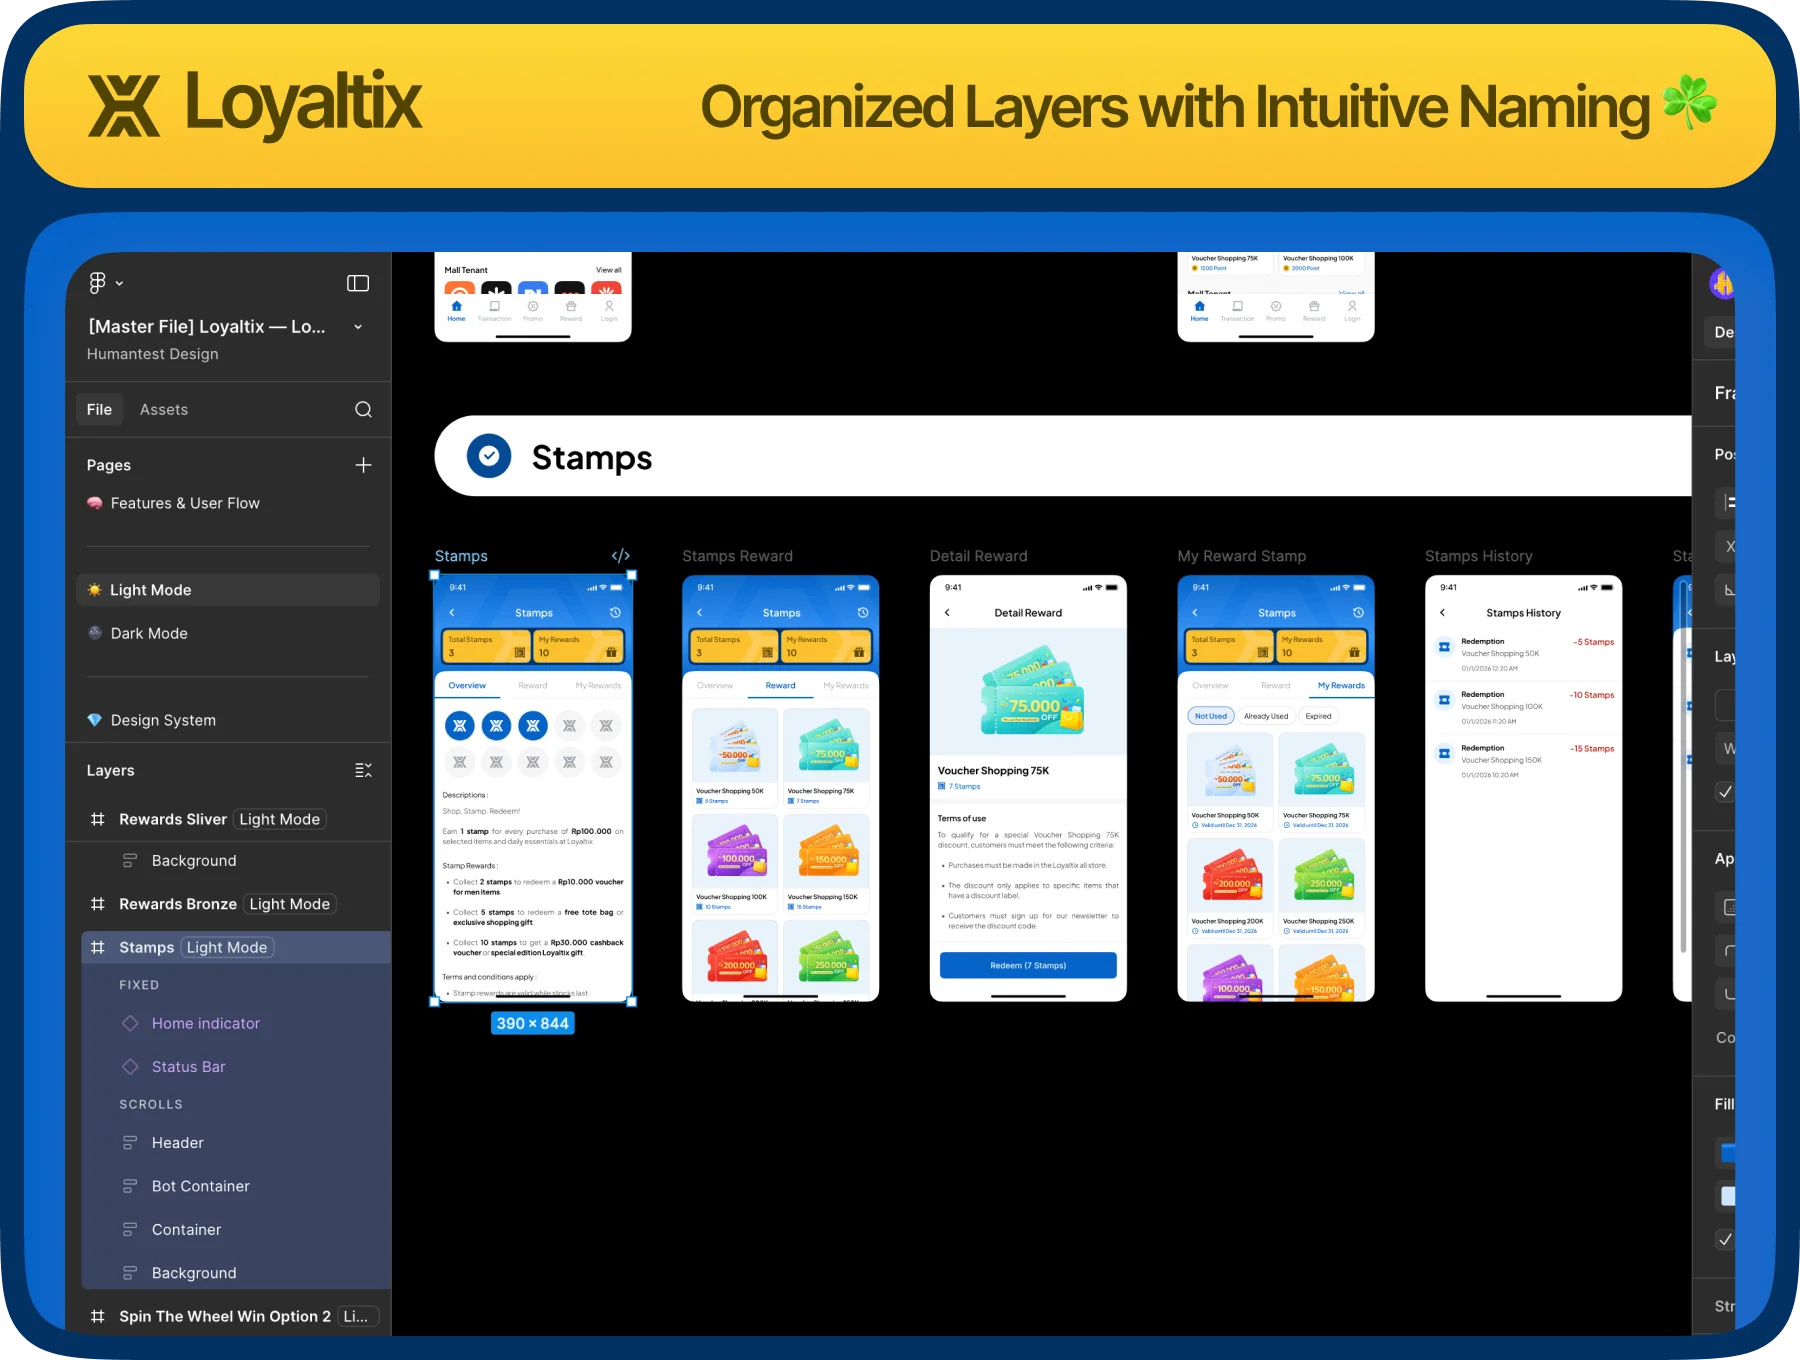Click history clock icon in Stamps Reward frame
The width and height of the screenshot is (1800, 1360).
(x=863, y=612)
